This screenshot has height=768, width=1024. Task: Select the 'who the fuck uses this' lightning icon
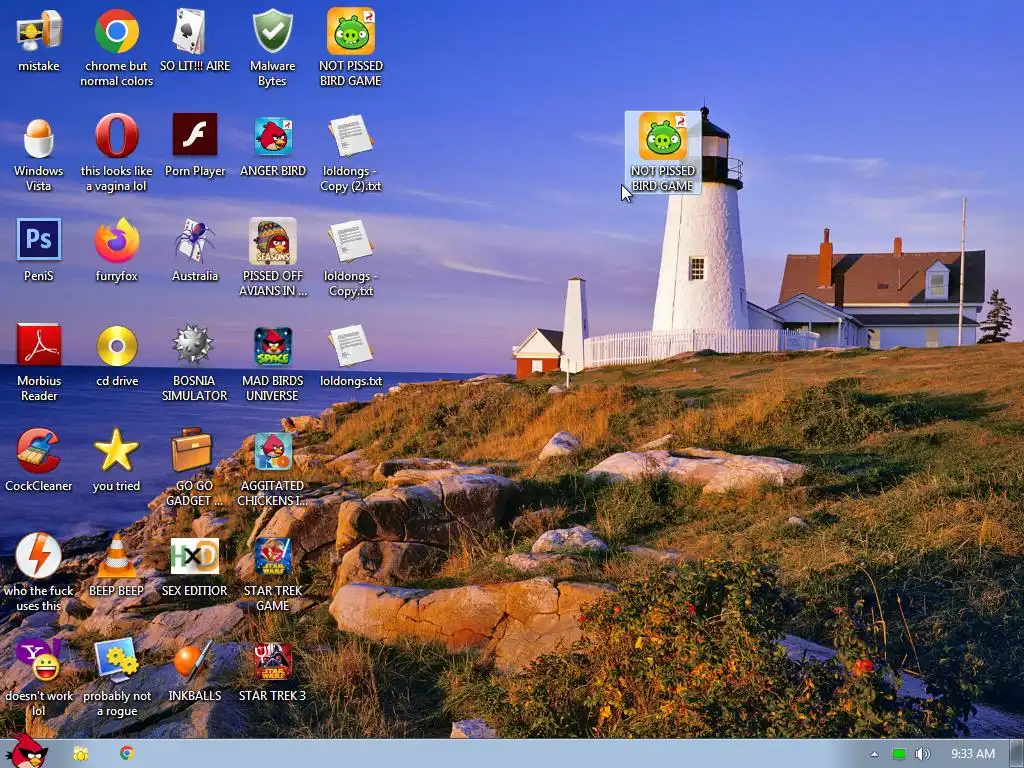click(x=39, y=556)
